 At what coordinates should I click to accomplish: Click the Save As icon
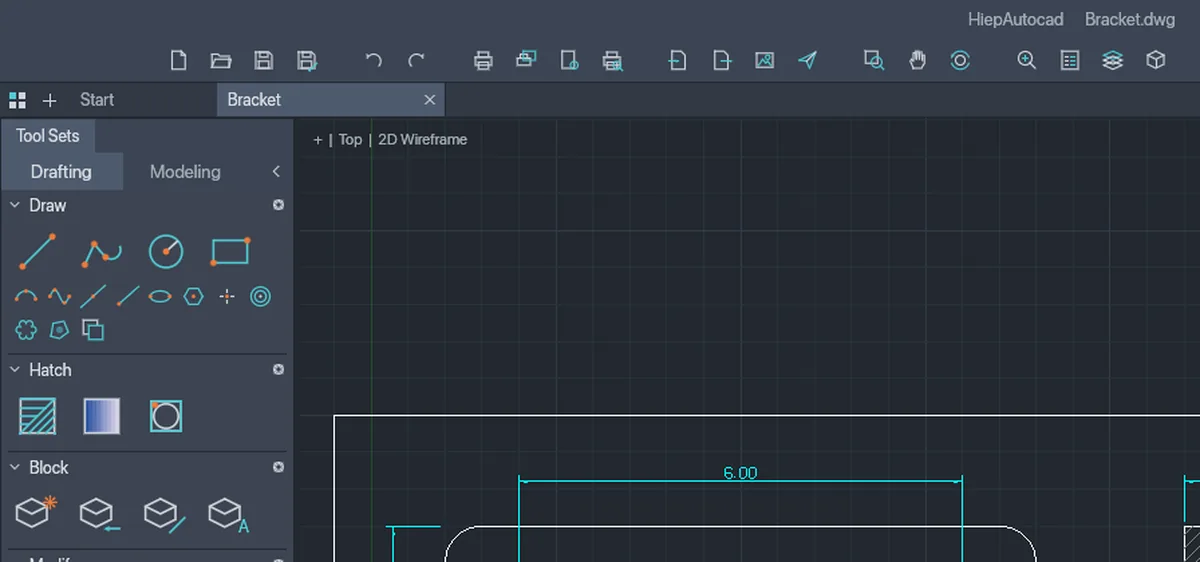click(308, 61)
